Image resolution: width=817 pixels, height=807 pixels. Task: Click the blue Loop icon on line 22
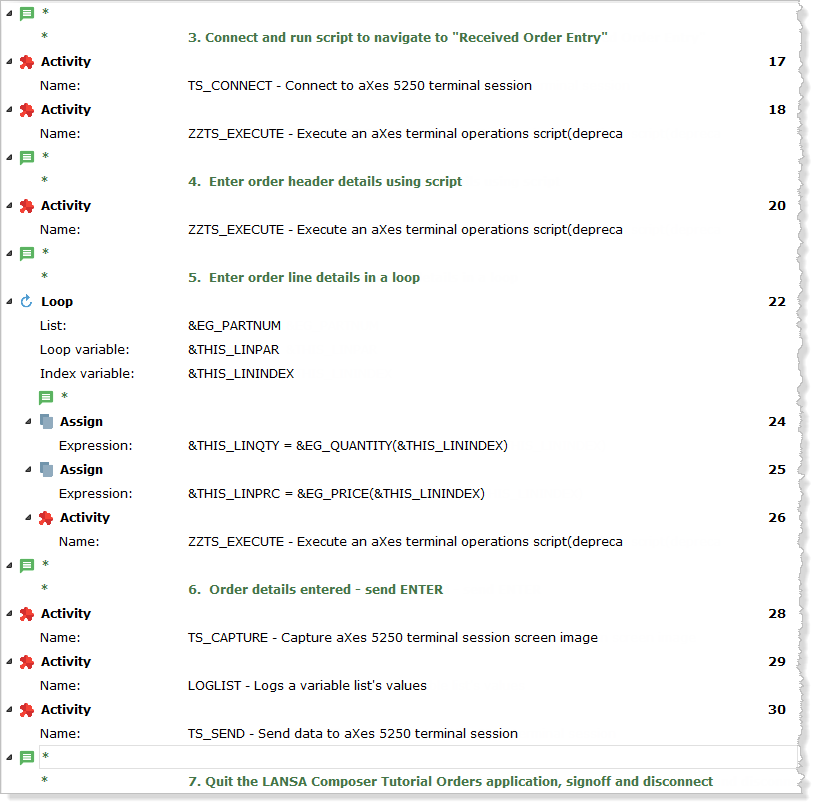(x=27, y=302)
